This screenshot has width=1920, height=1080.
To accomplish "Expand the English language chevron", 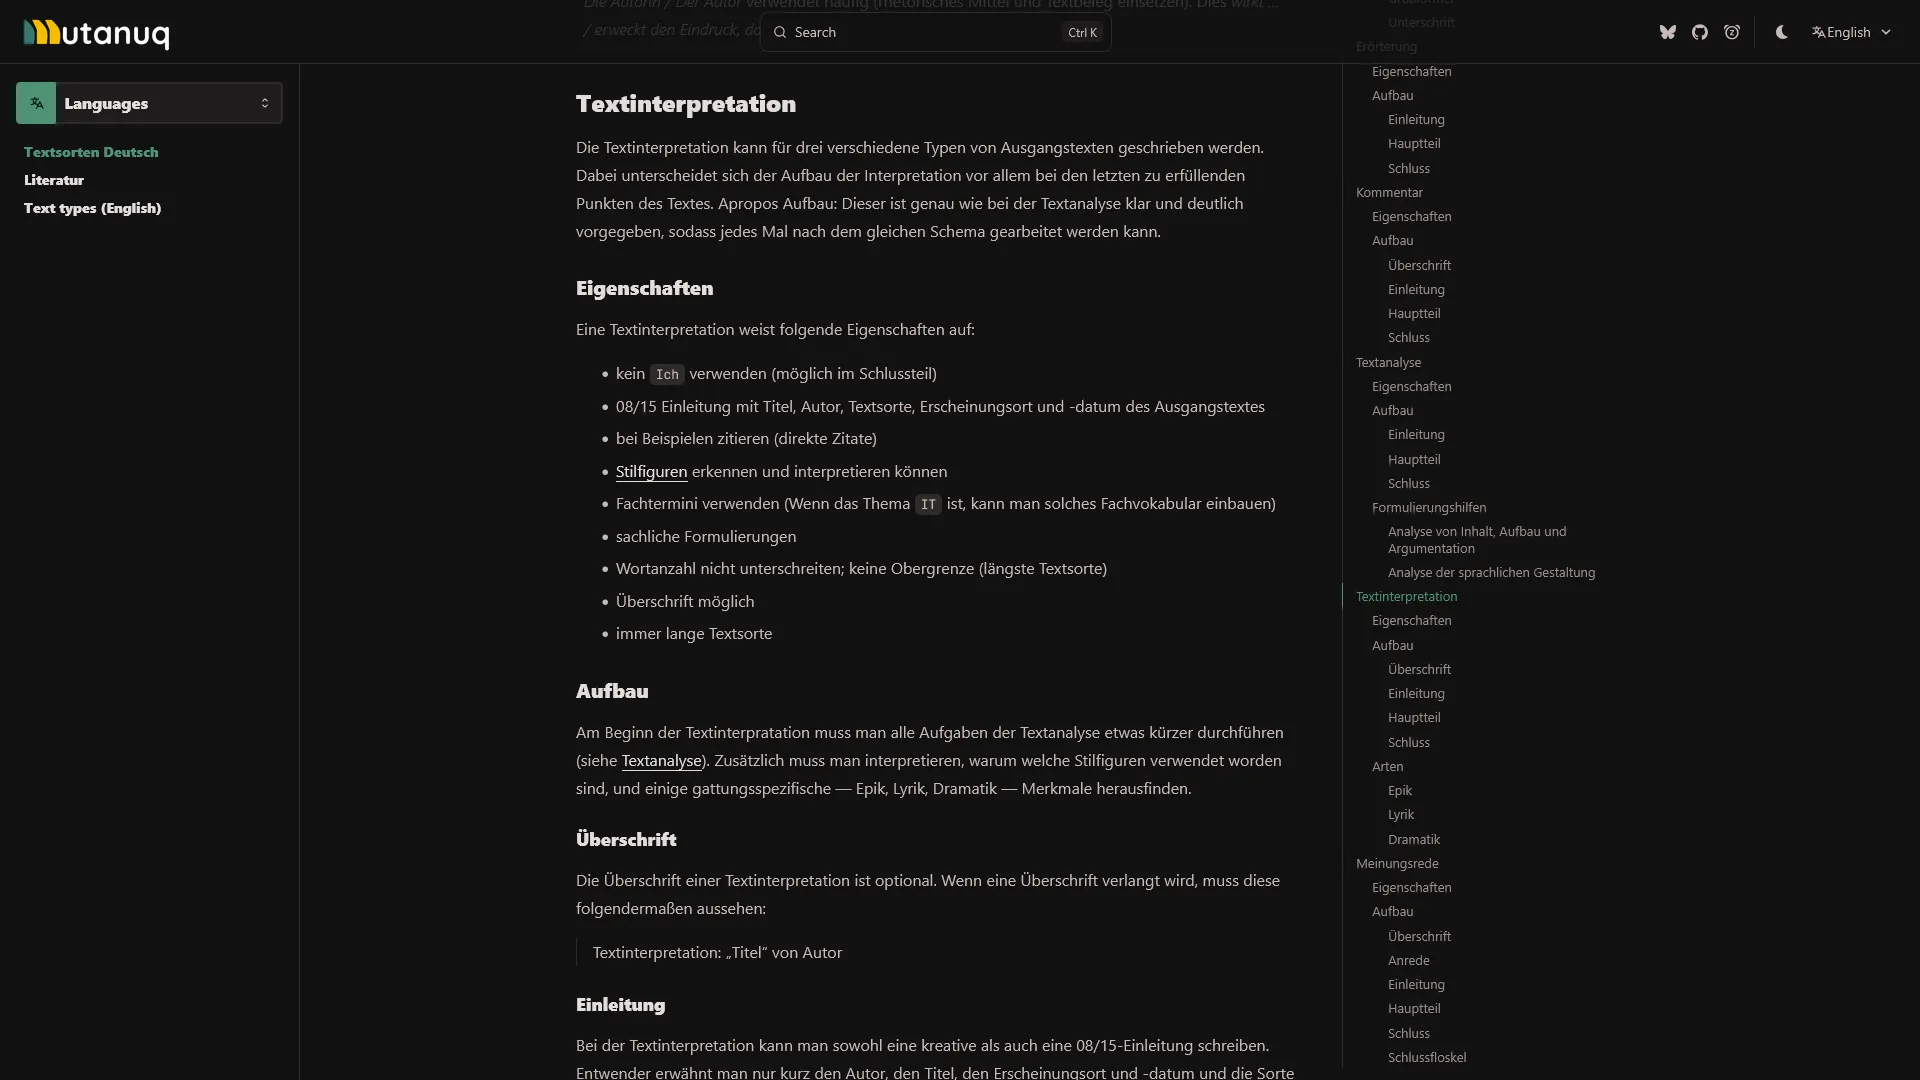I will pos(1887,32).
